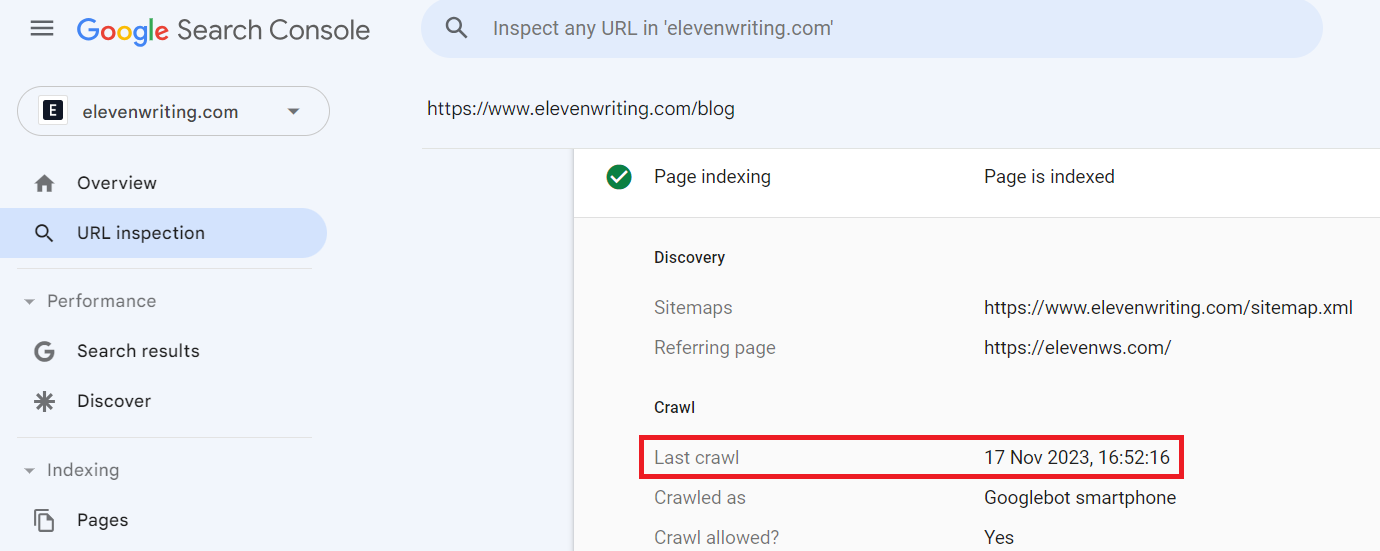The width and height of the screenshot is (1380, 551).
Task: Click the 'Page is indexed' status text
Action: tap(1049, 177)
